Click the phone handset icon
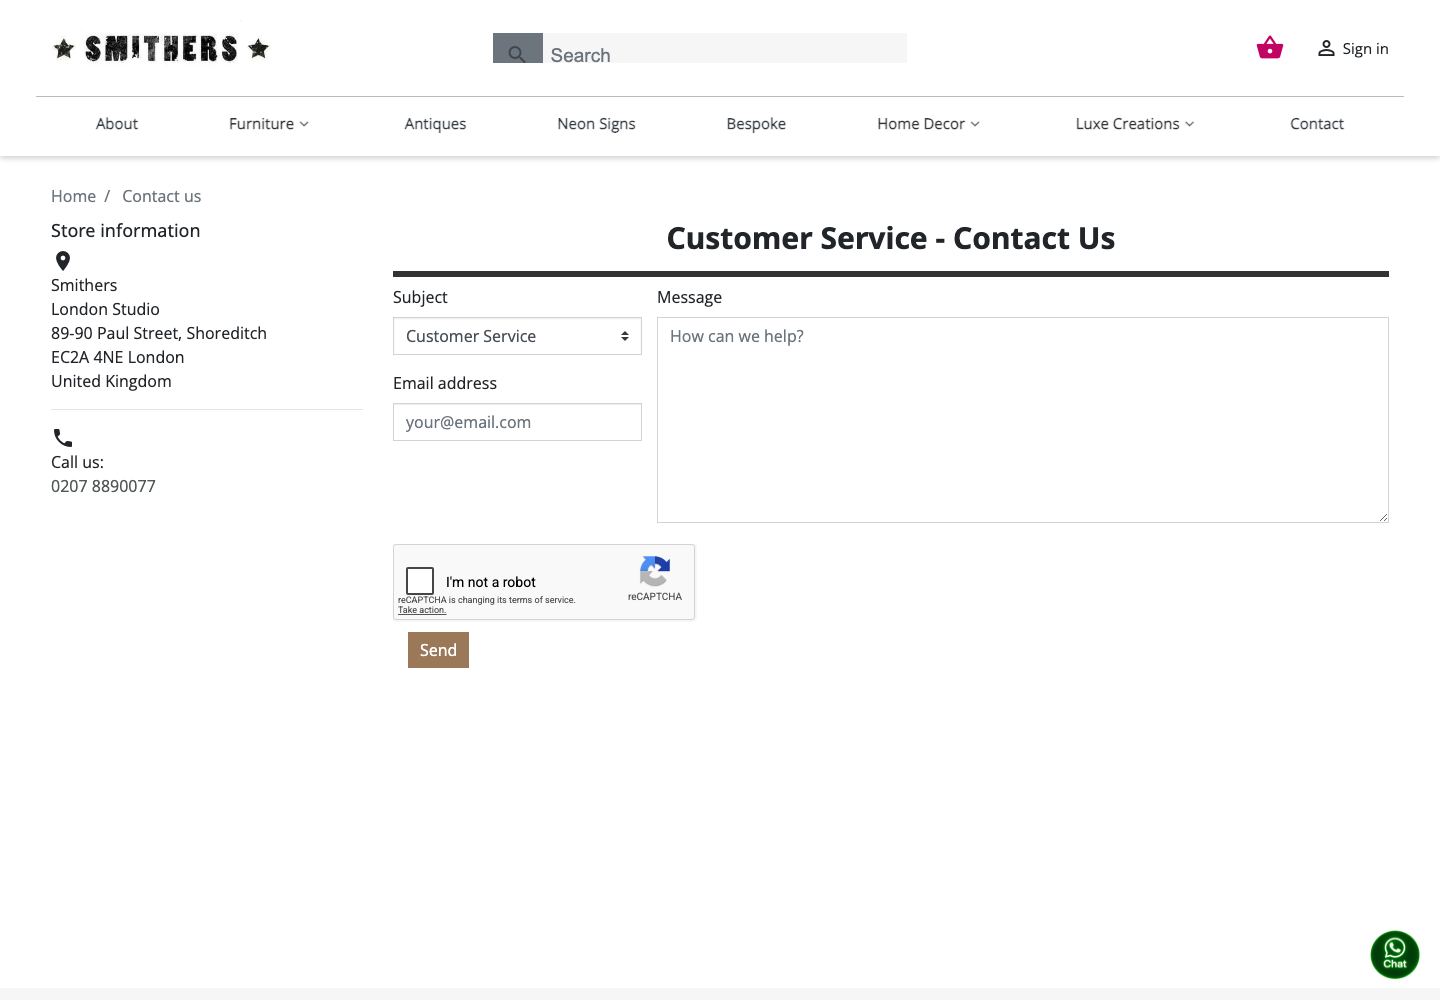This screenshot has height=1000, width=1440. coord(63,438)
